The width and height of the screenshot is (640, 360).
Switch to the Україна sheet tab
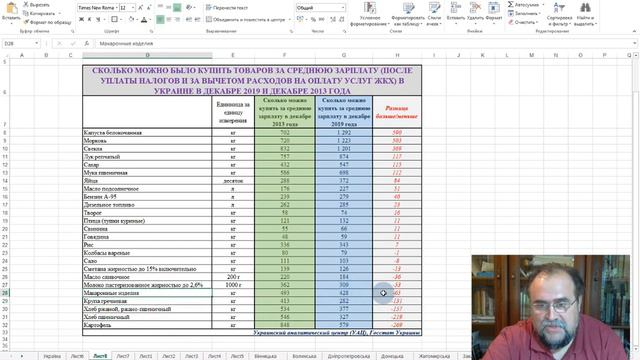(x=52, y=356)
